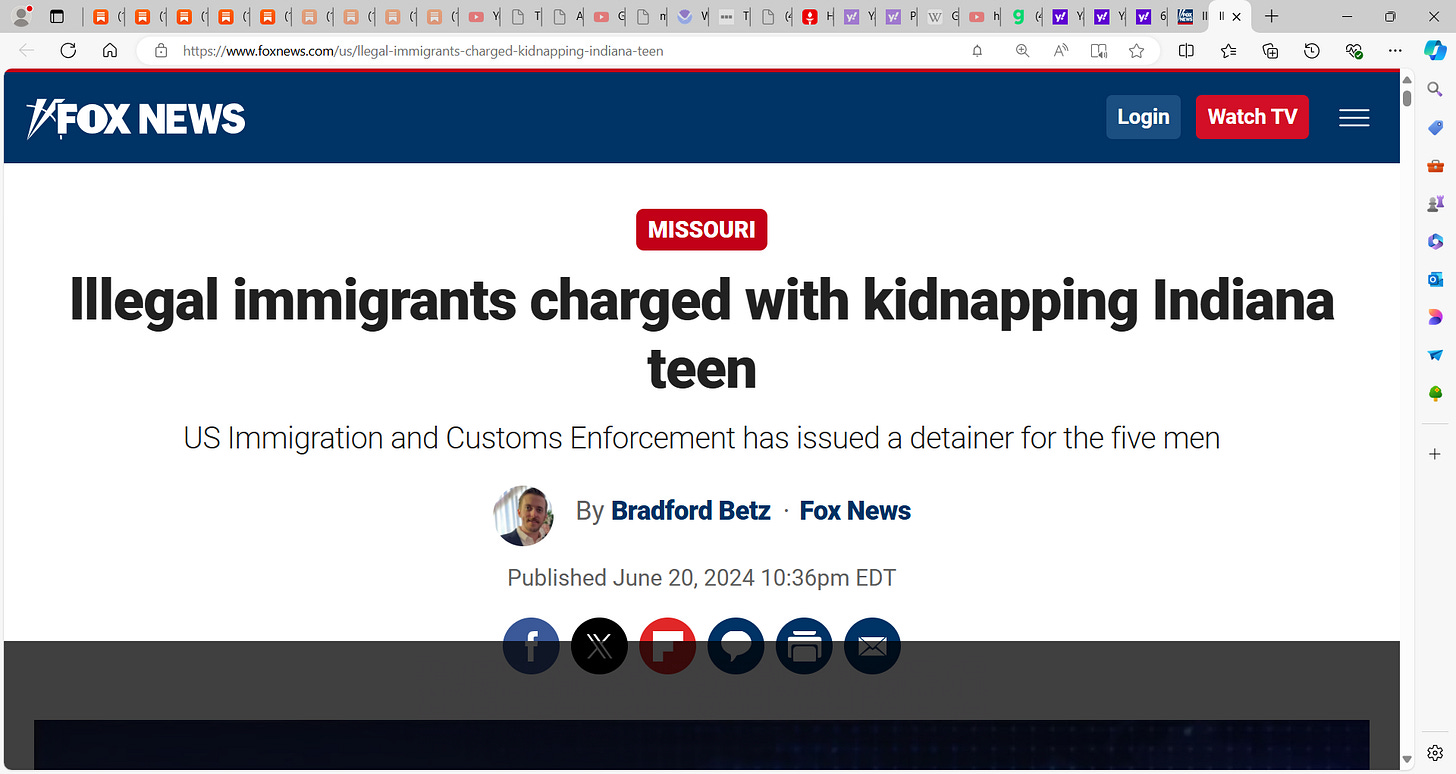The height and width of the screenshot is (774, 1456).
Task: Open the Edge profile avatar
Action: coord(20,16)
